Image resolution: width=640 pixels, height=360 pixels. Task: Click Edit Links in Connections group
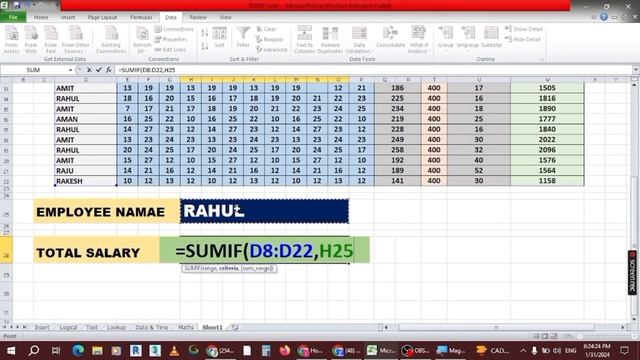(170, 49)
